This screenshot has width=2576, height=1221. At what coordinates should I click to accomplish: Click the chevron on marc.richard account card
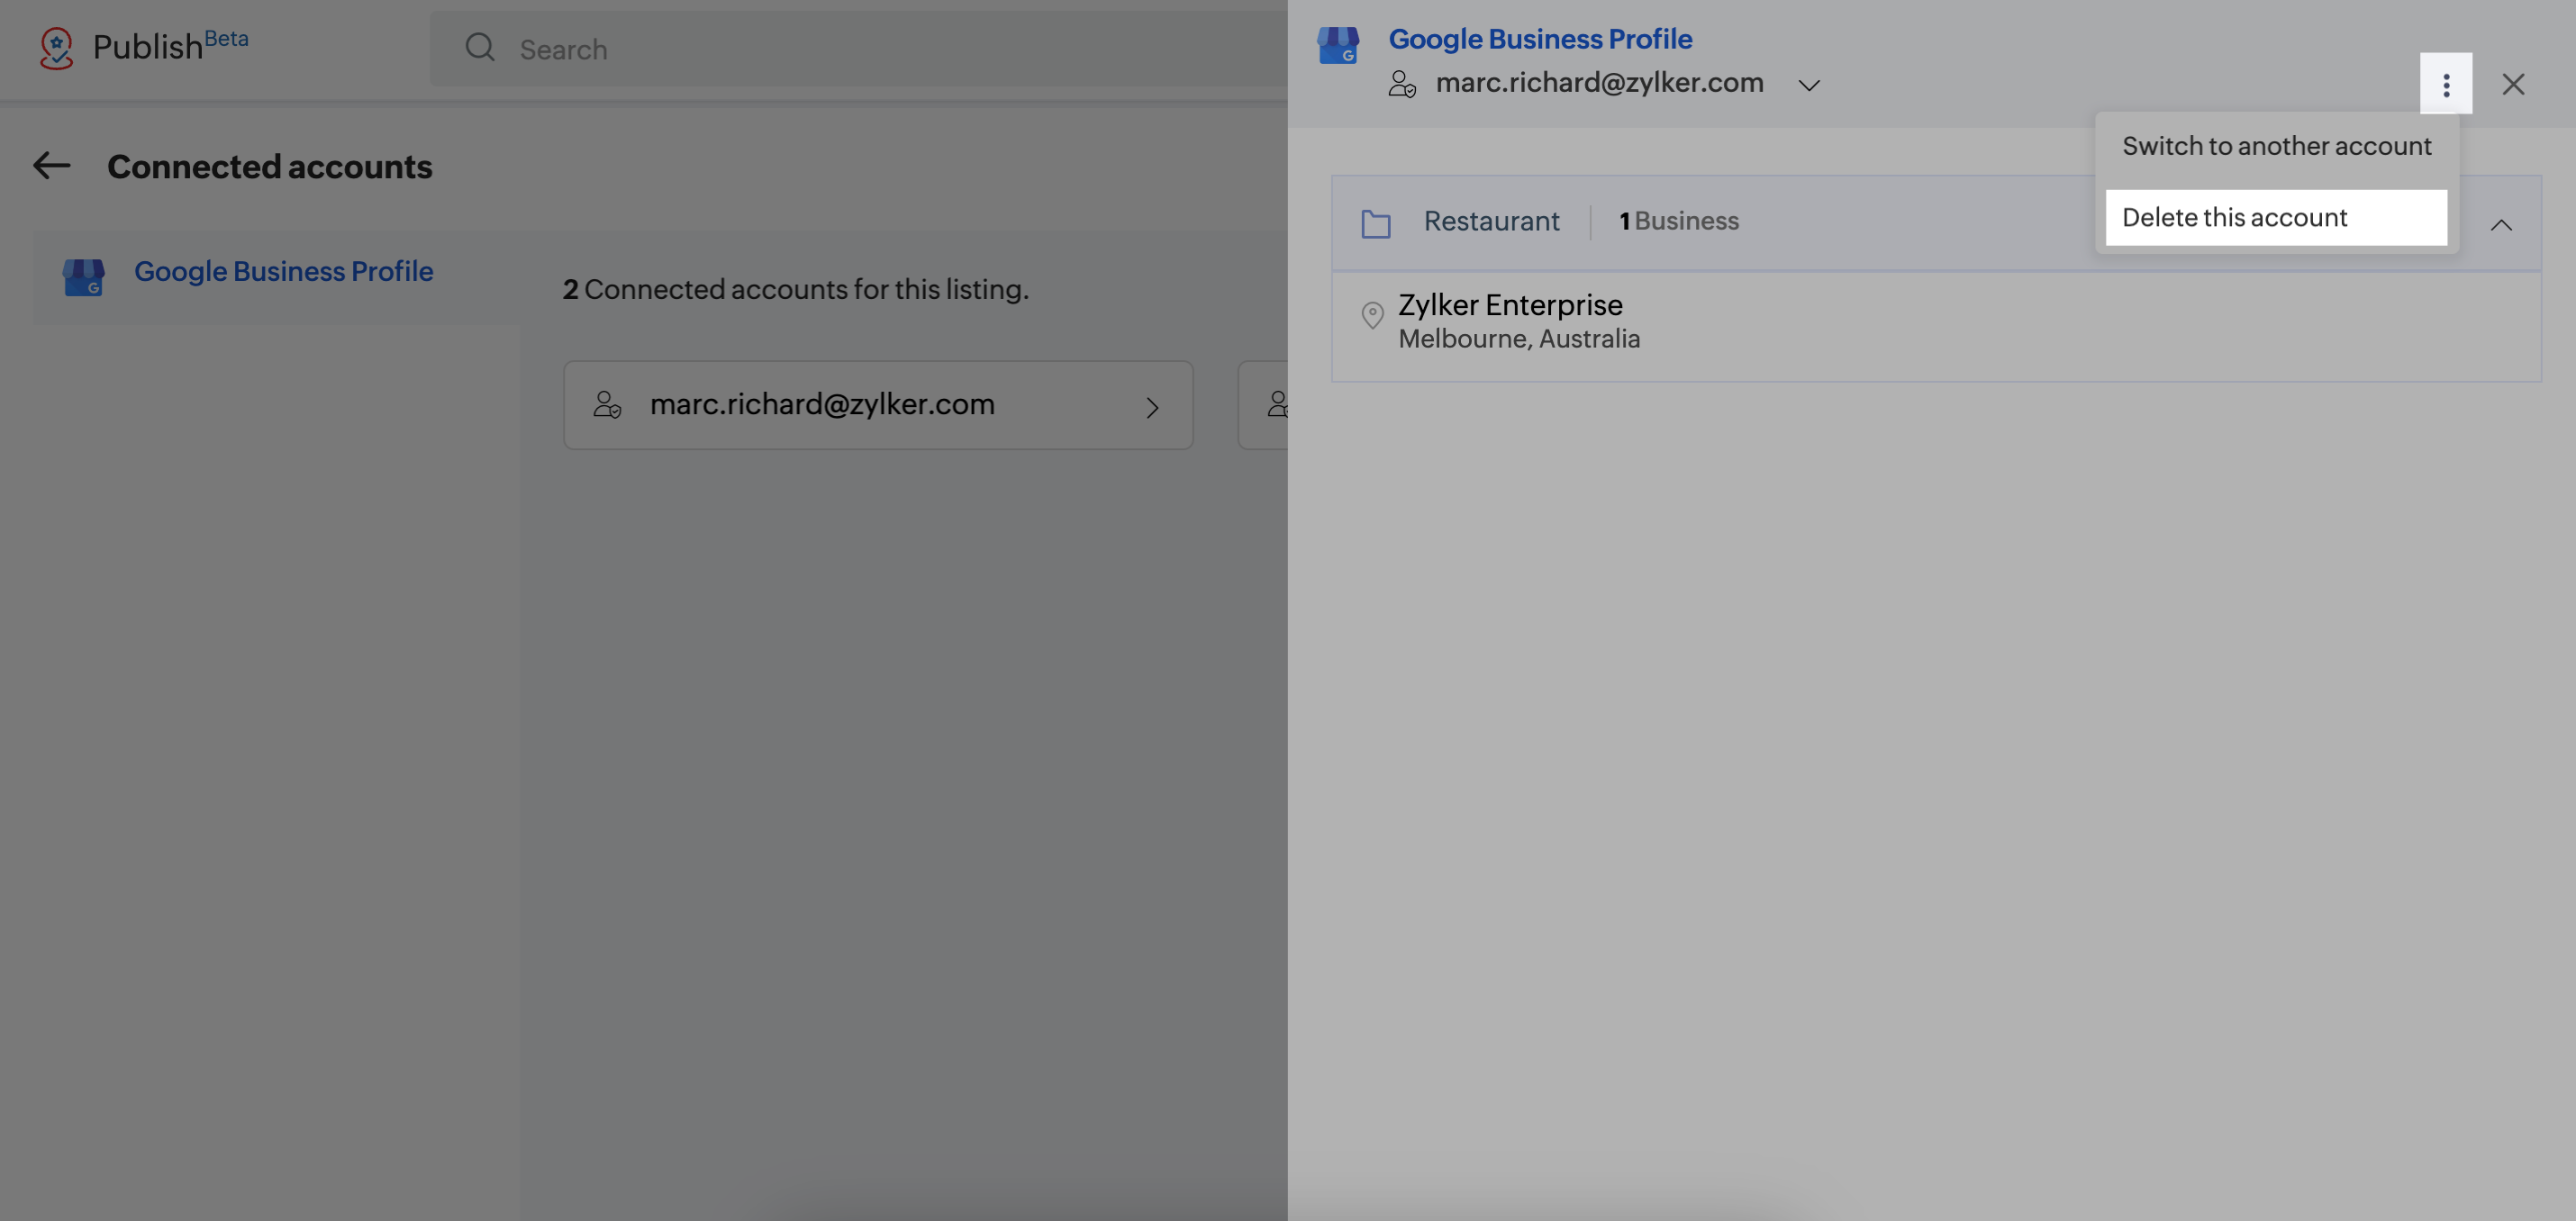[1153, 407]
